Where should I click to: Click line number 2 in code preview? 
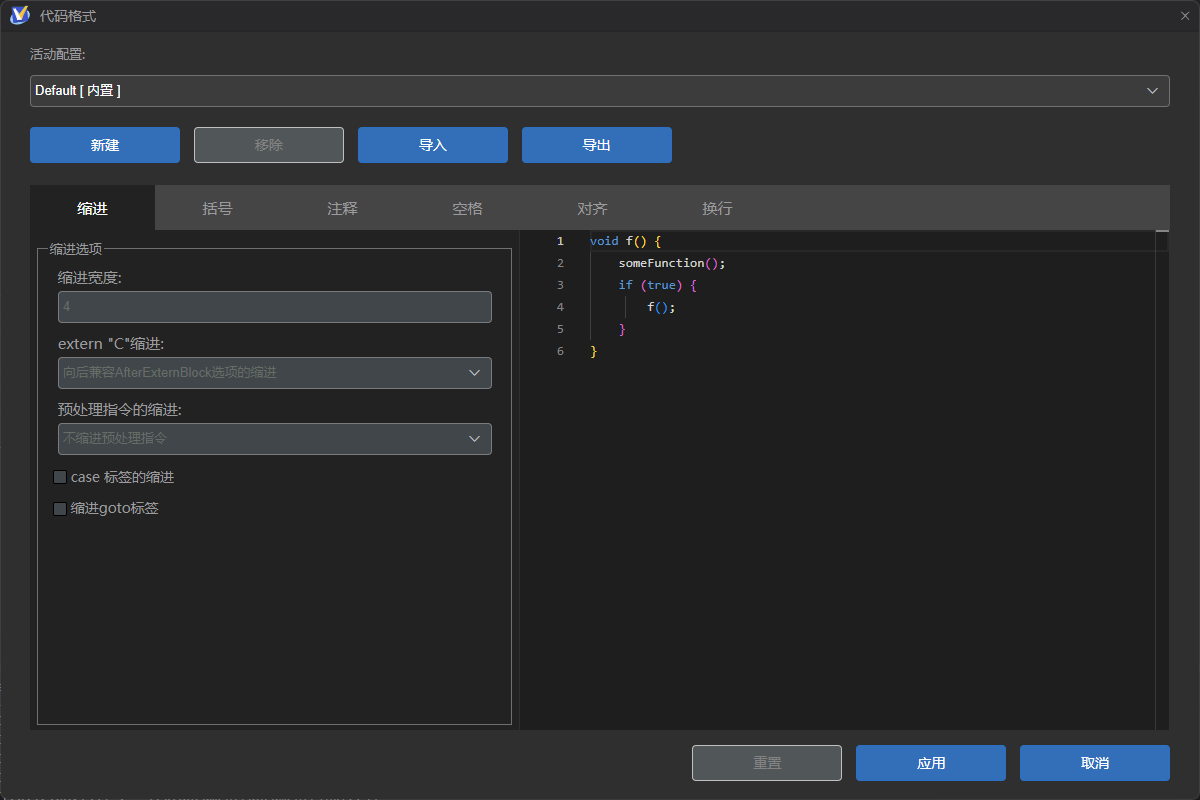pos(560,263)
